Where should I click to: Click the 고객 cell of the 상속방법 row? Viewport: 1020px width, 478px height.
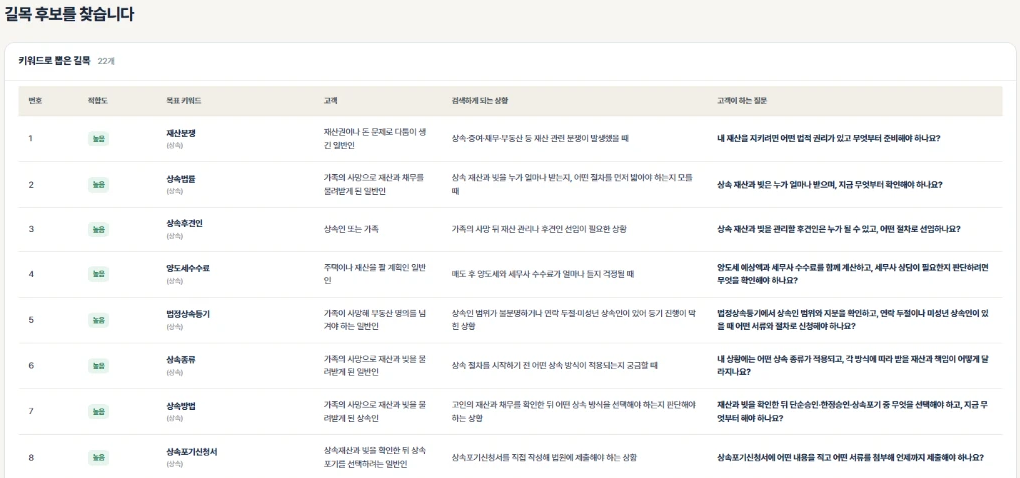[x=375, y=411]
